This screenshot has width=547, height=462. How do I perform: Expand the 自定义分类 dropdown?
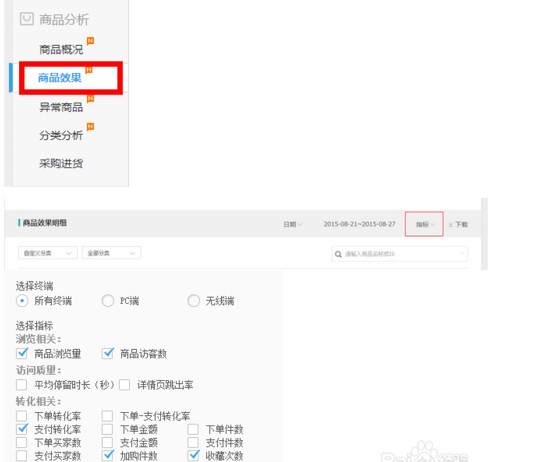47,253
